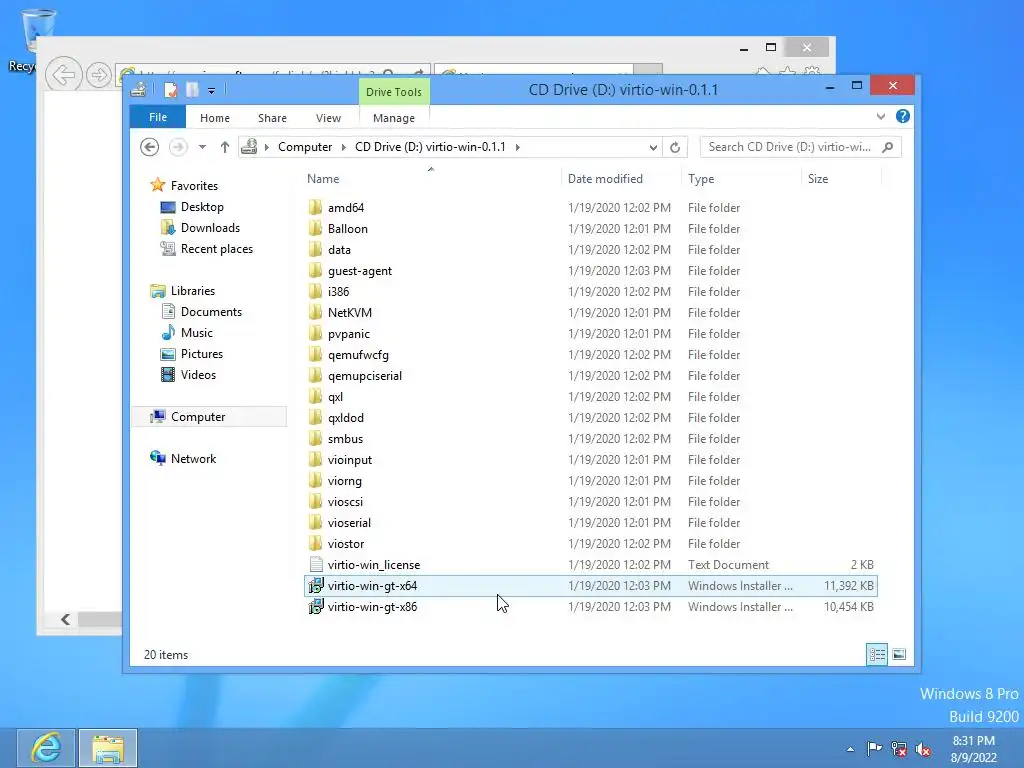Select the NetKVM folder name
This screenshot has width=1024, height=768.
coord(350,313)
